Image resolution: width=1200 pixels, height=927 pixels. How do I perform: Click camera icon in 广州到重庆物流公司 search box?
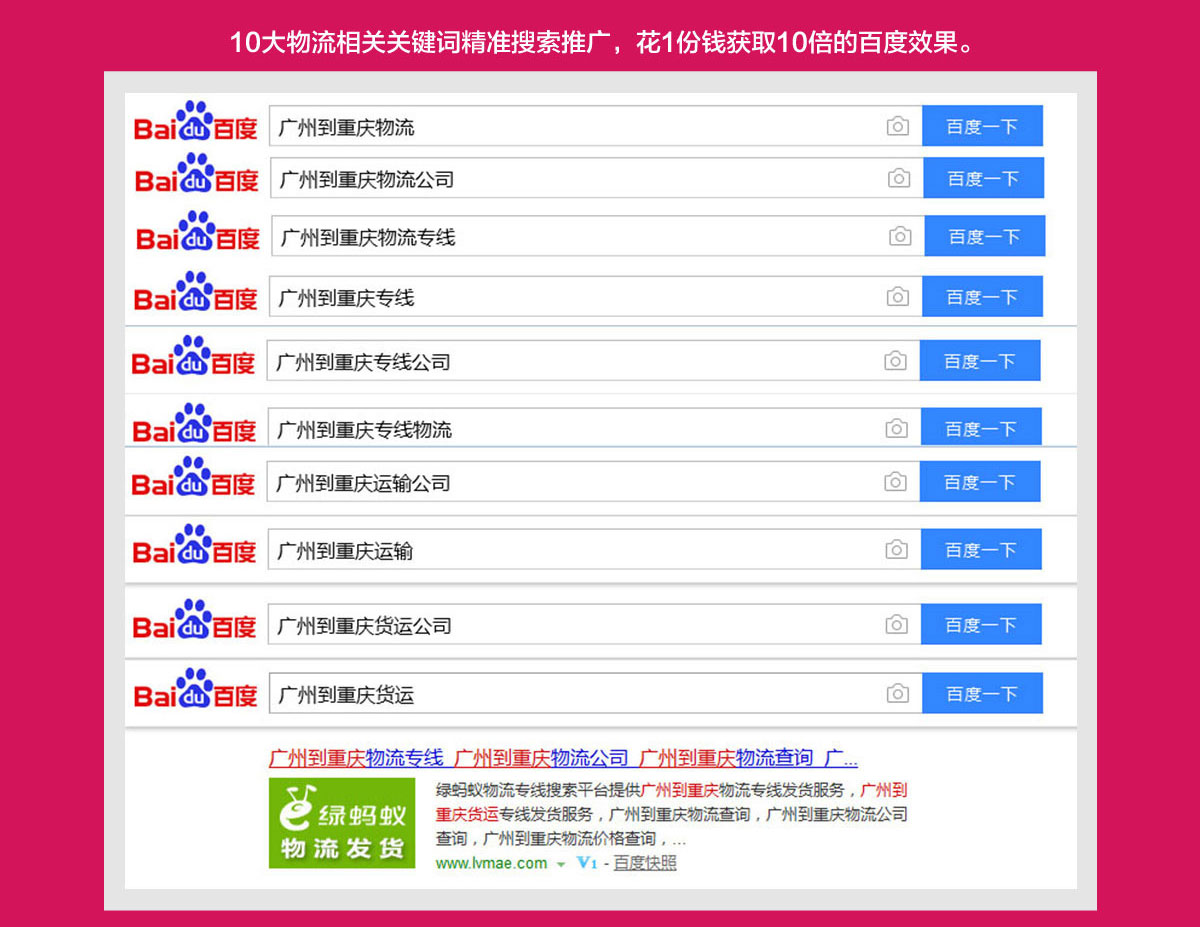(x=899, y=179)
